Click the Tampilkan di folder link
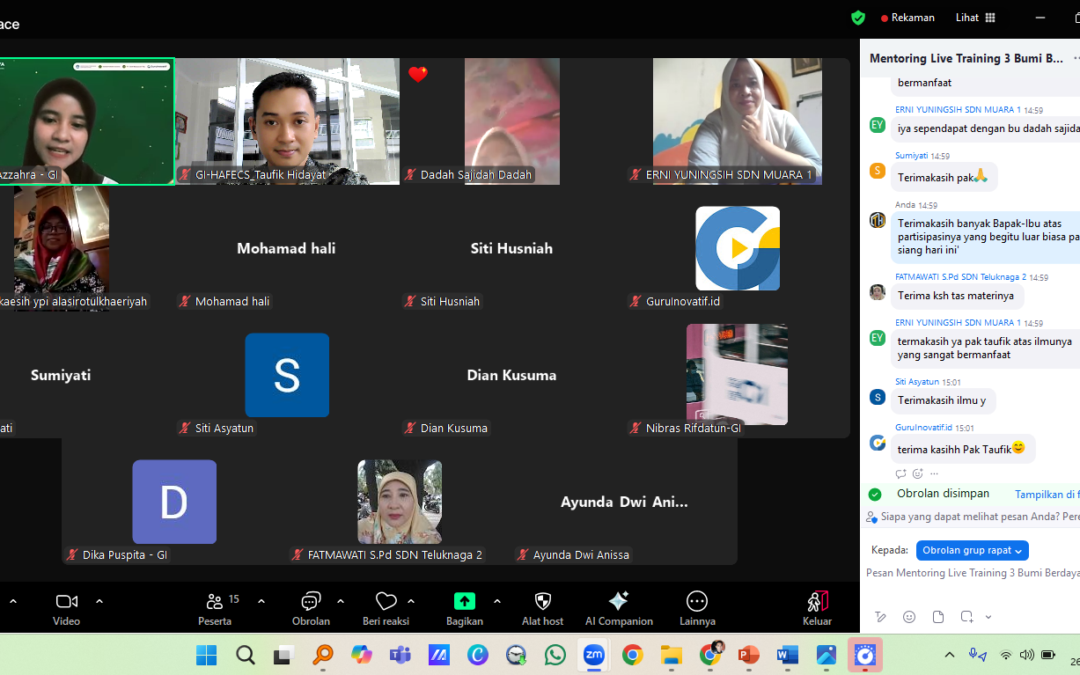The width and height of the screenshot is (1080, 675). point(1047,495)
